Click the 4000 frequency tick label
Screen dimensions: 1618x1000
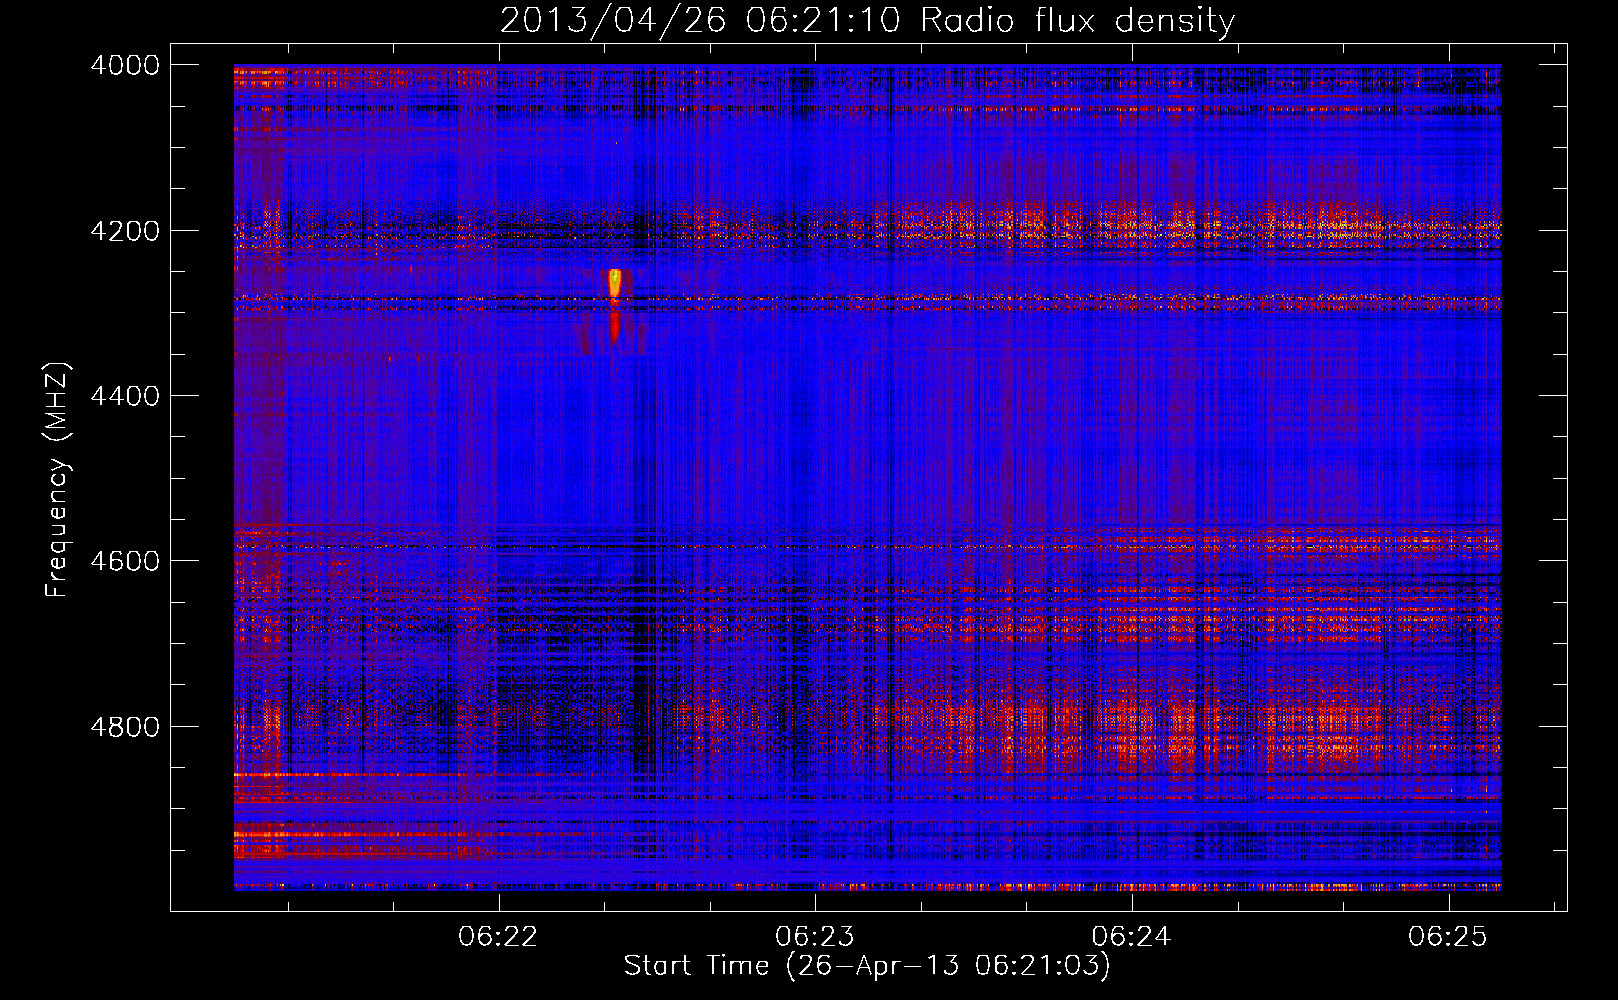click(125, 65)
